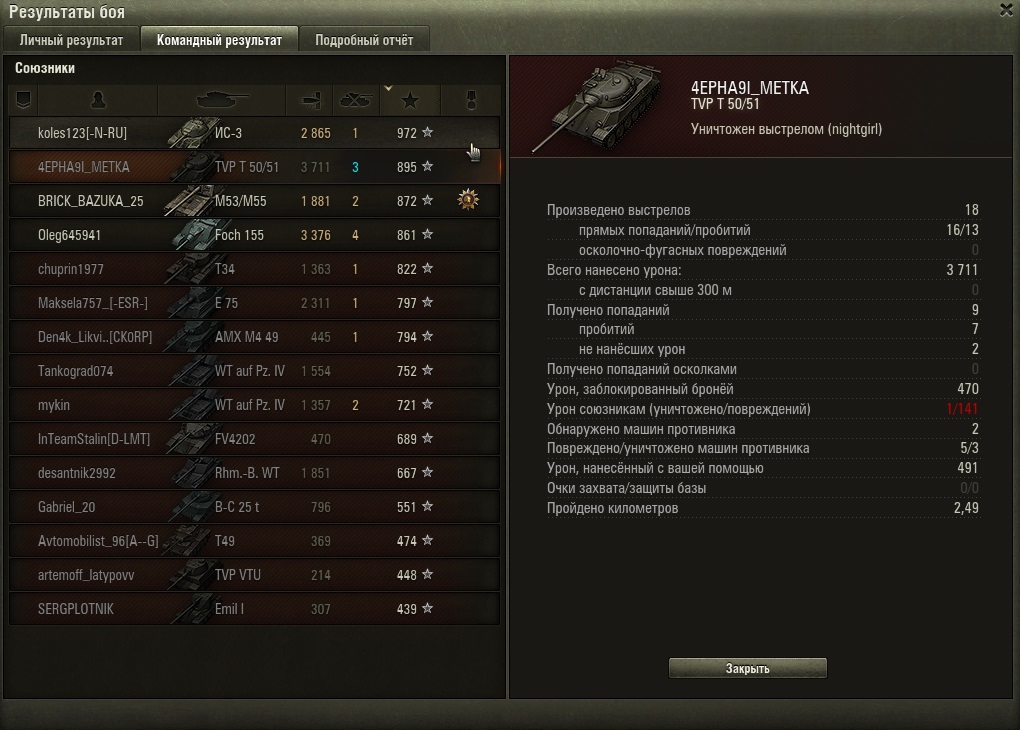Select Gabriel_20 B-C 25 t row
Viewport: 1020px width, 730px height.
tap(254, 507)
